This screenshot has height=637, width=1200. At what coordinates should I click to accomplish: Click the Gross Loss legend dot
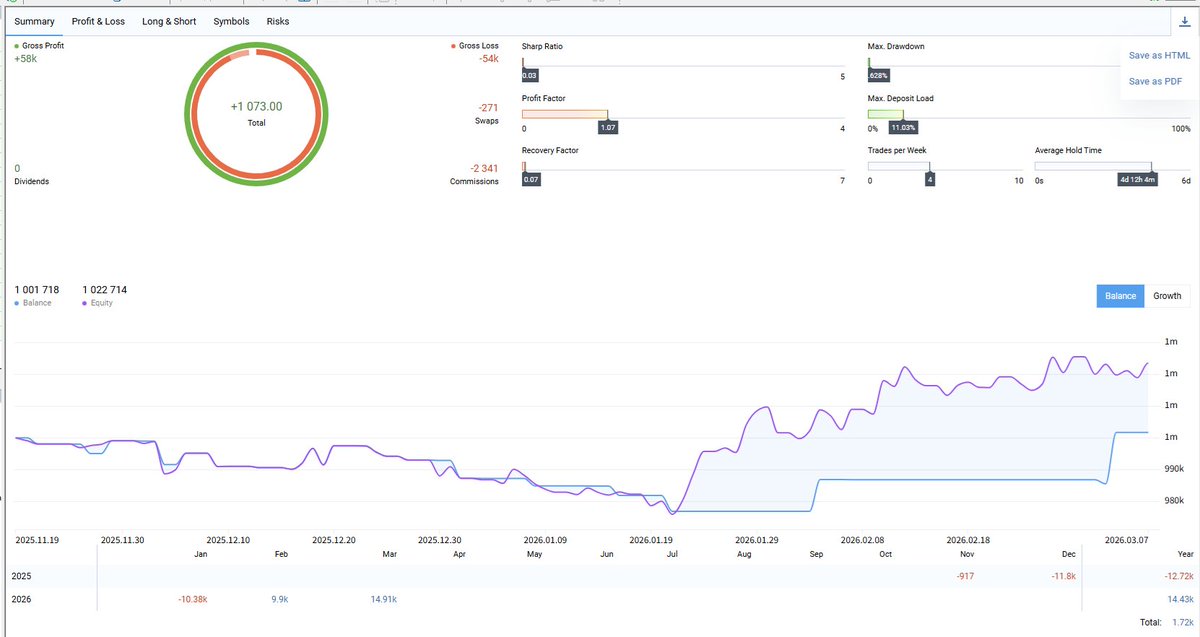(454, 46)
